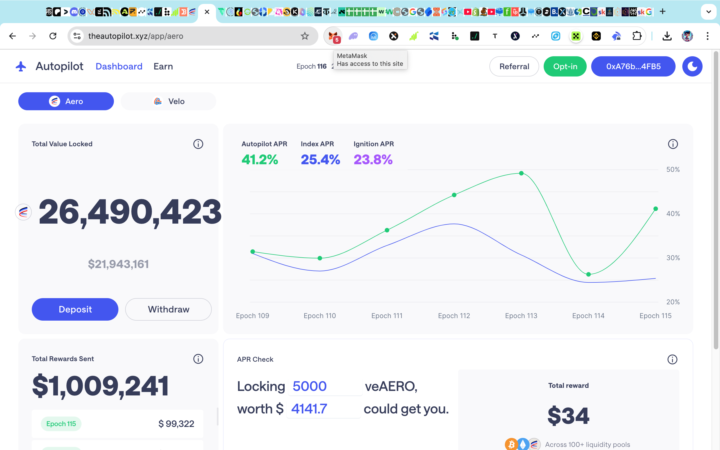Click the page vertical scrollbar
Viewport: 720px width, 450px height.
pyautogui.click(x=715, y=199)
